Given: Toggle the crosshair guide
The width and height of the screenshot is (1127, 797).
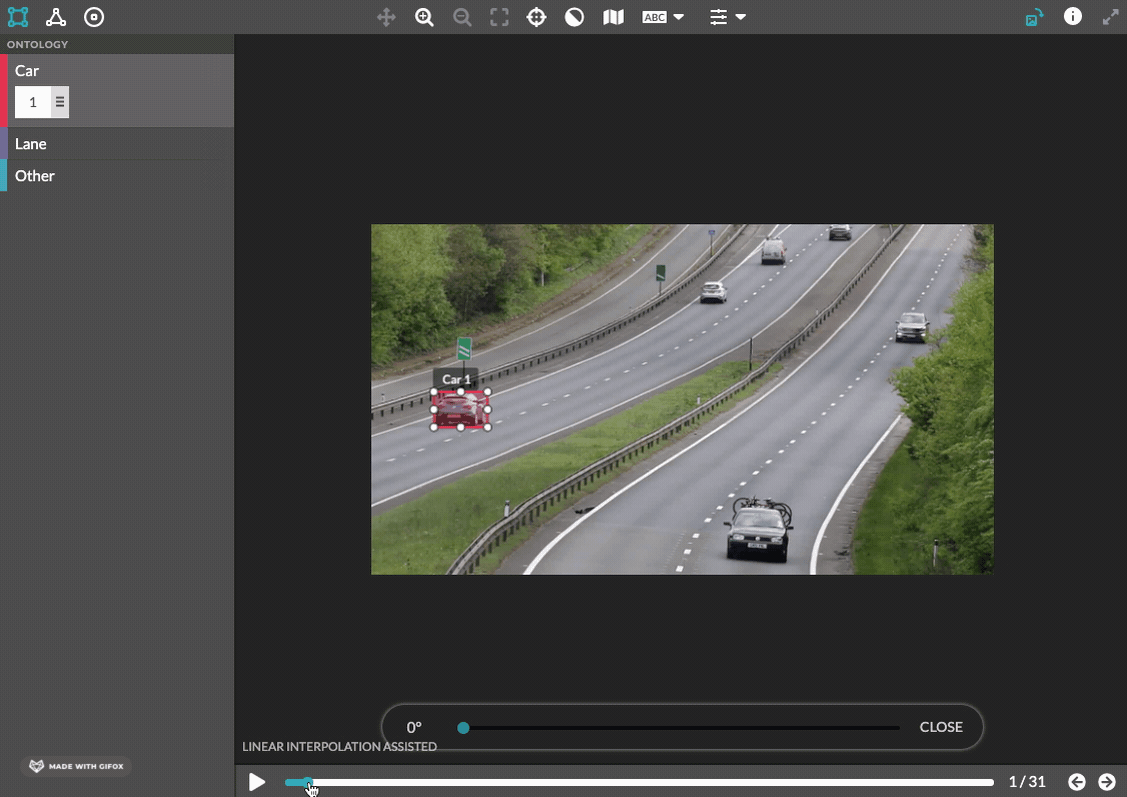Looking at the screenshot, I should point(536,17).
